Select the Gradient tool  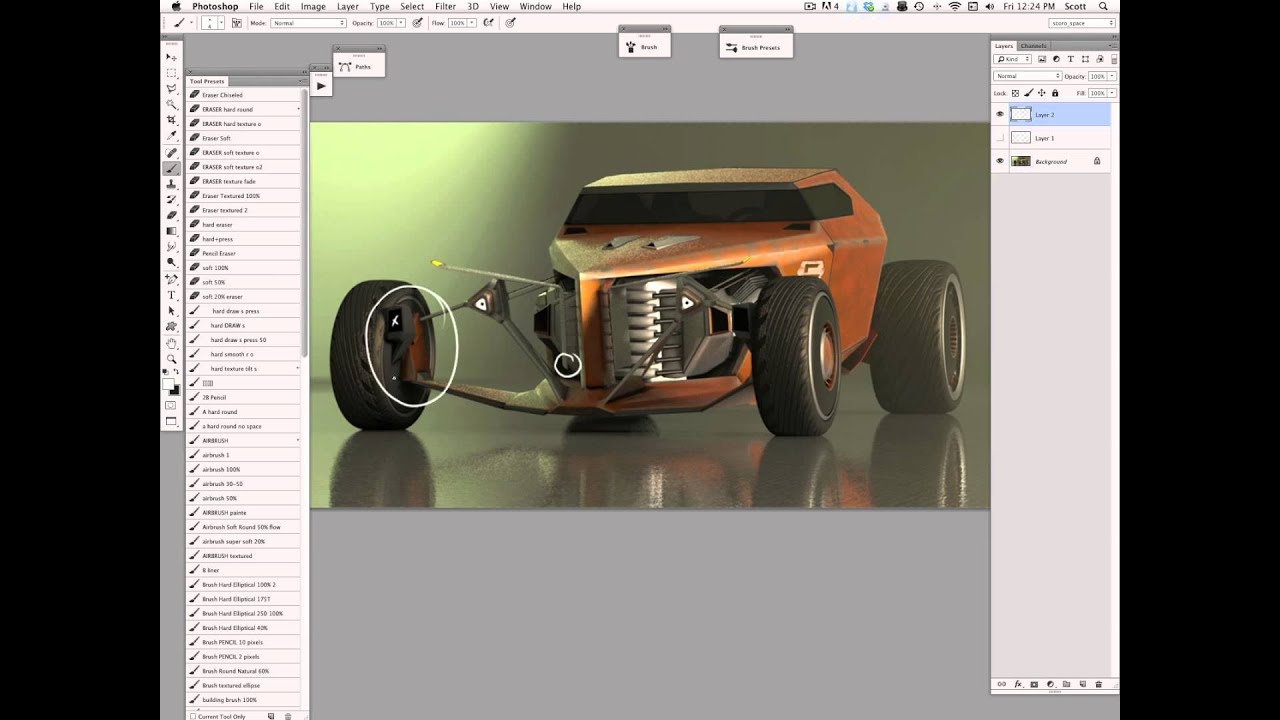click(171, 231)
